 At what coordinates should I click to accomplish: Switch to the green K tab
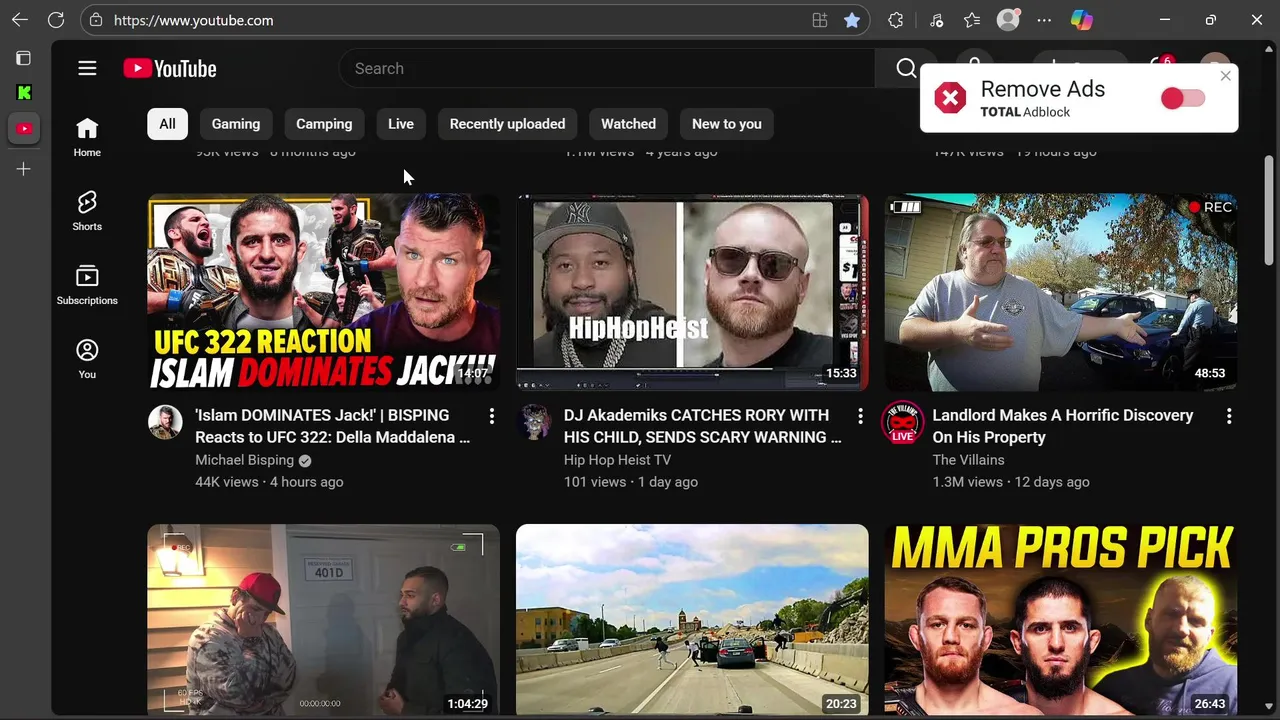(24, 93)
